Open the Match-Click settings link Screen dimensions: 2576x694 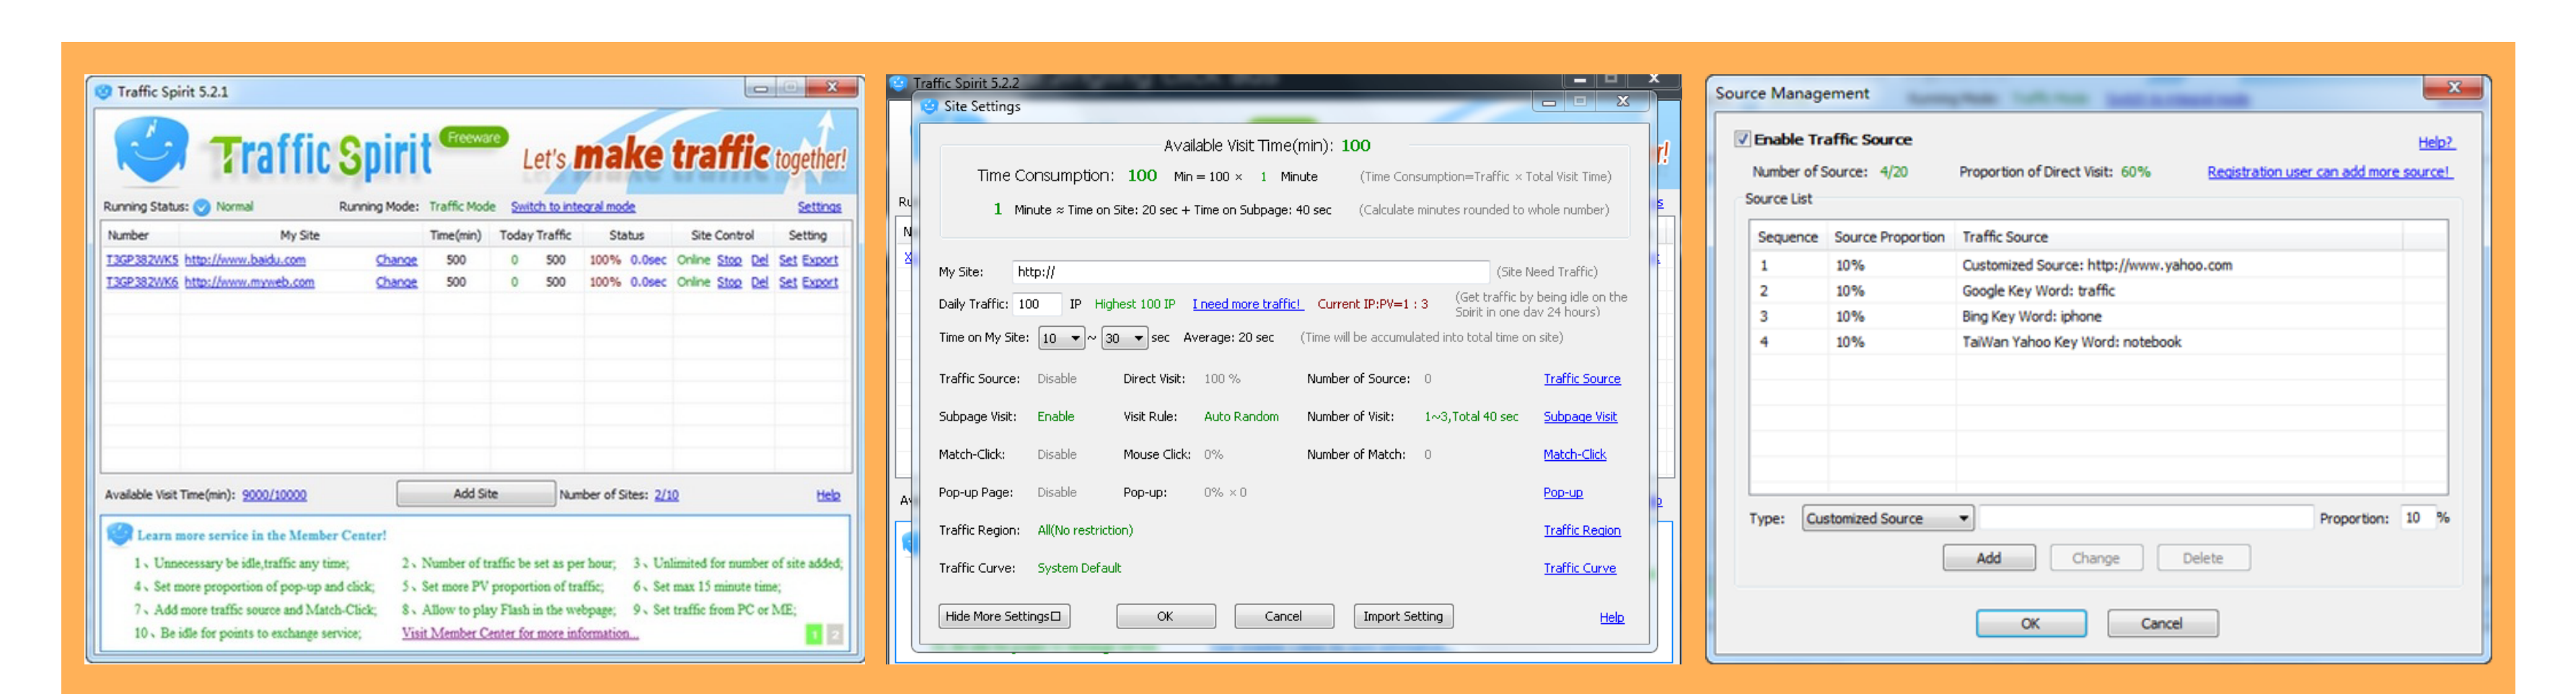pos(1574,455)
